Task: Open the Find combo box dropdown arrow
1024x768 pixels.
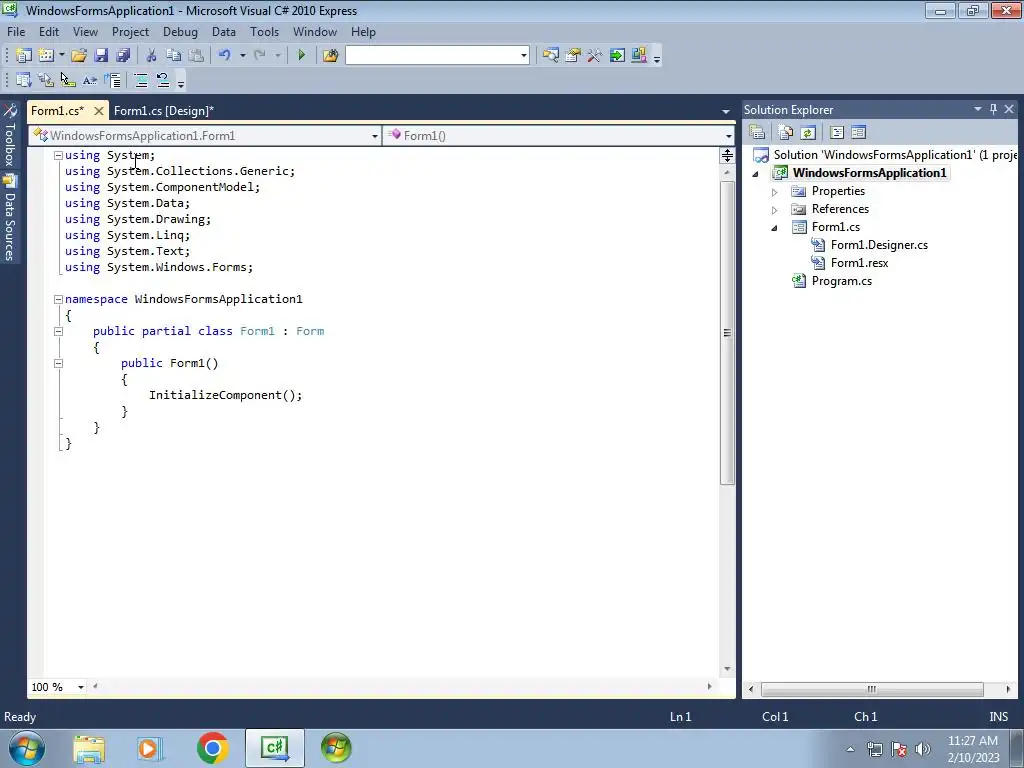Action: click(524, 56)
